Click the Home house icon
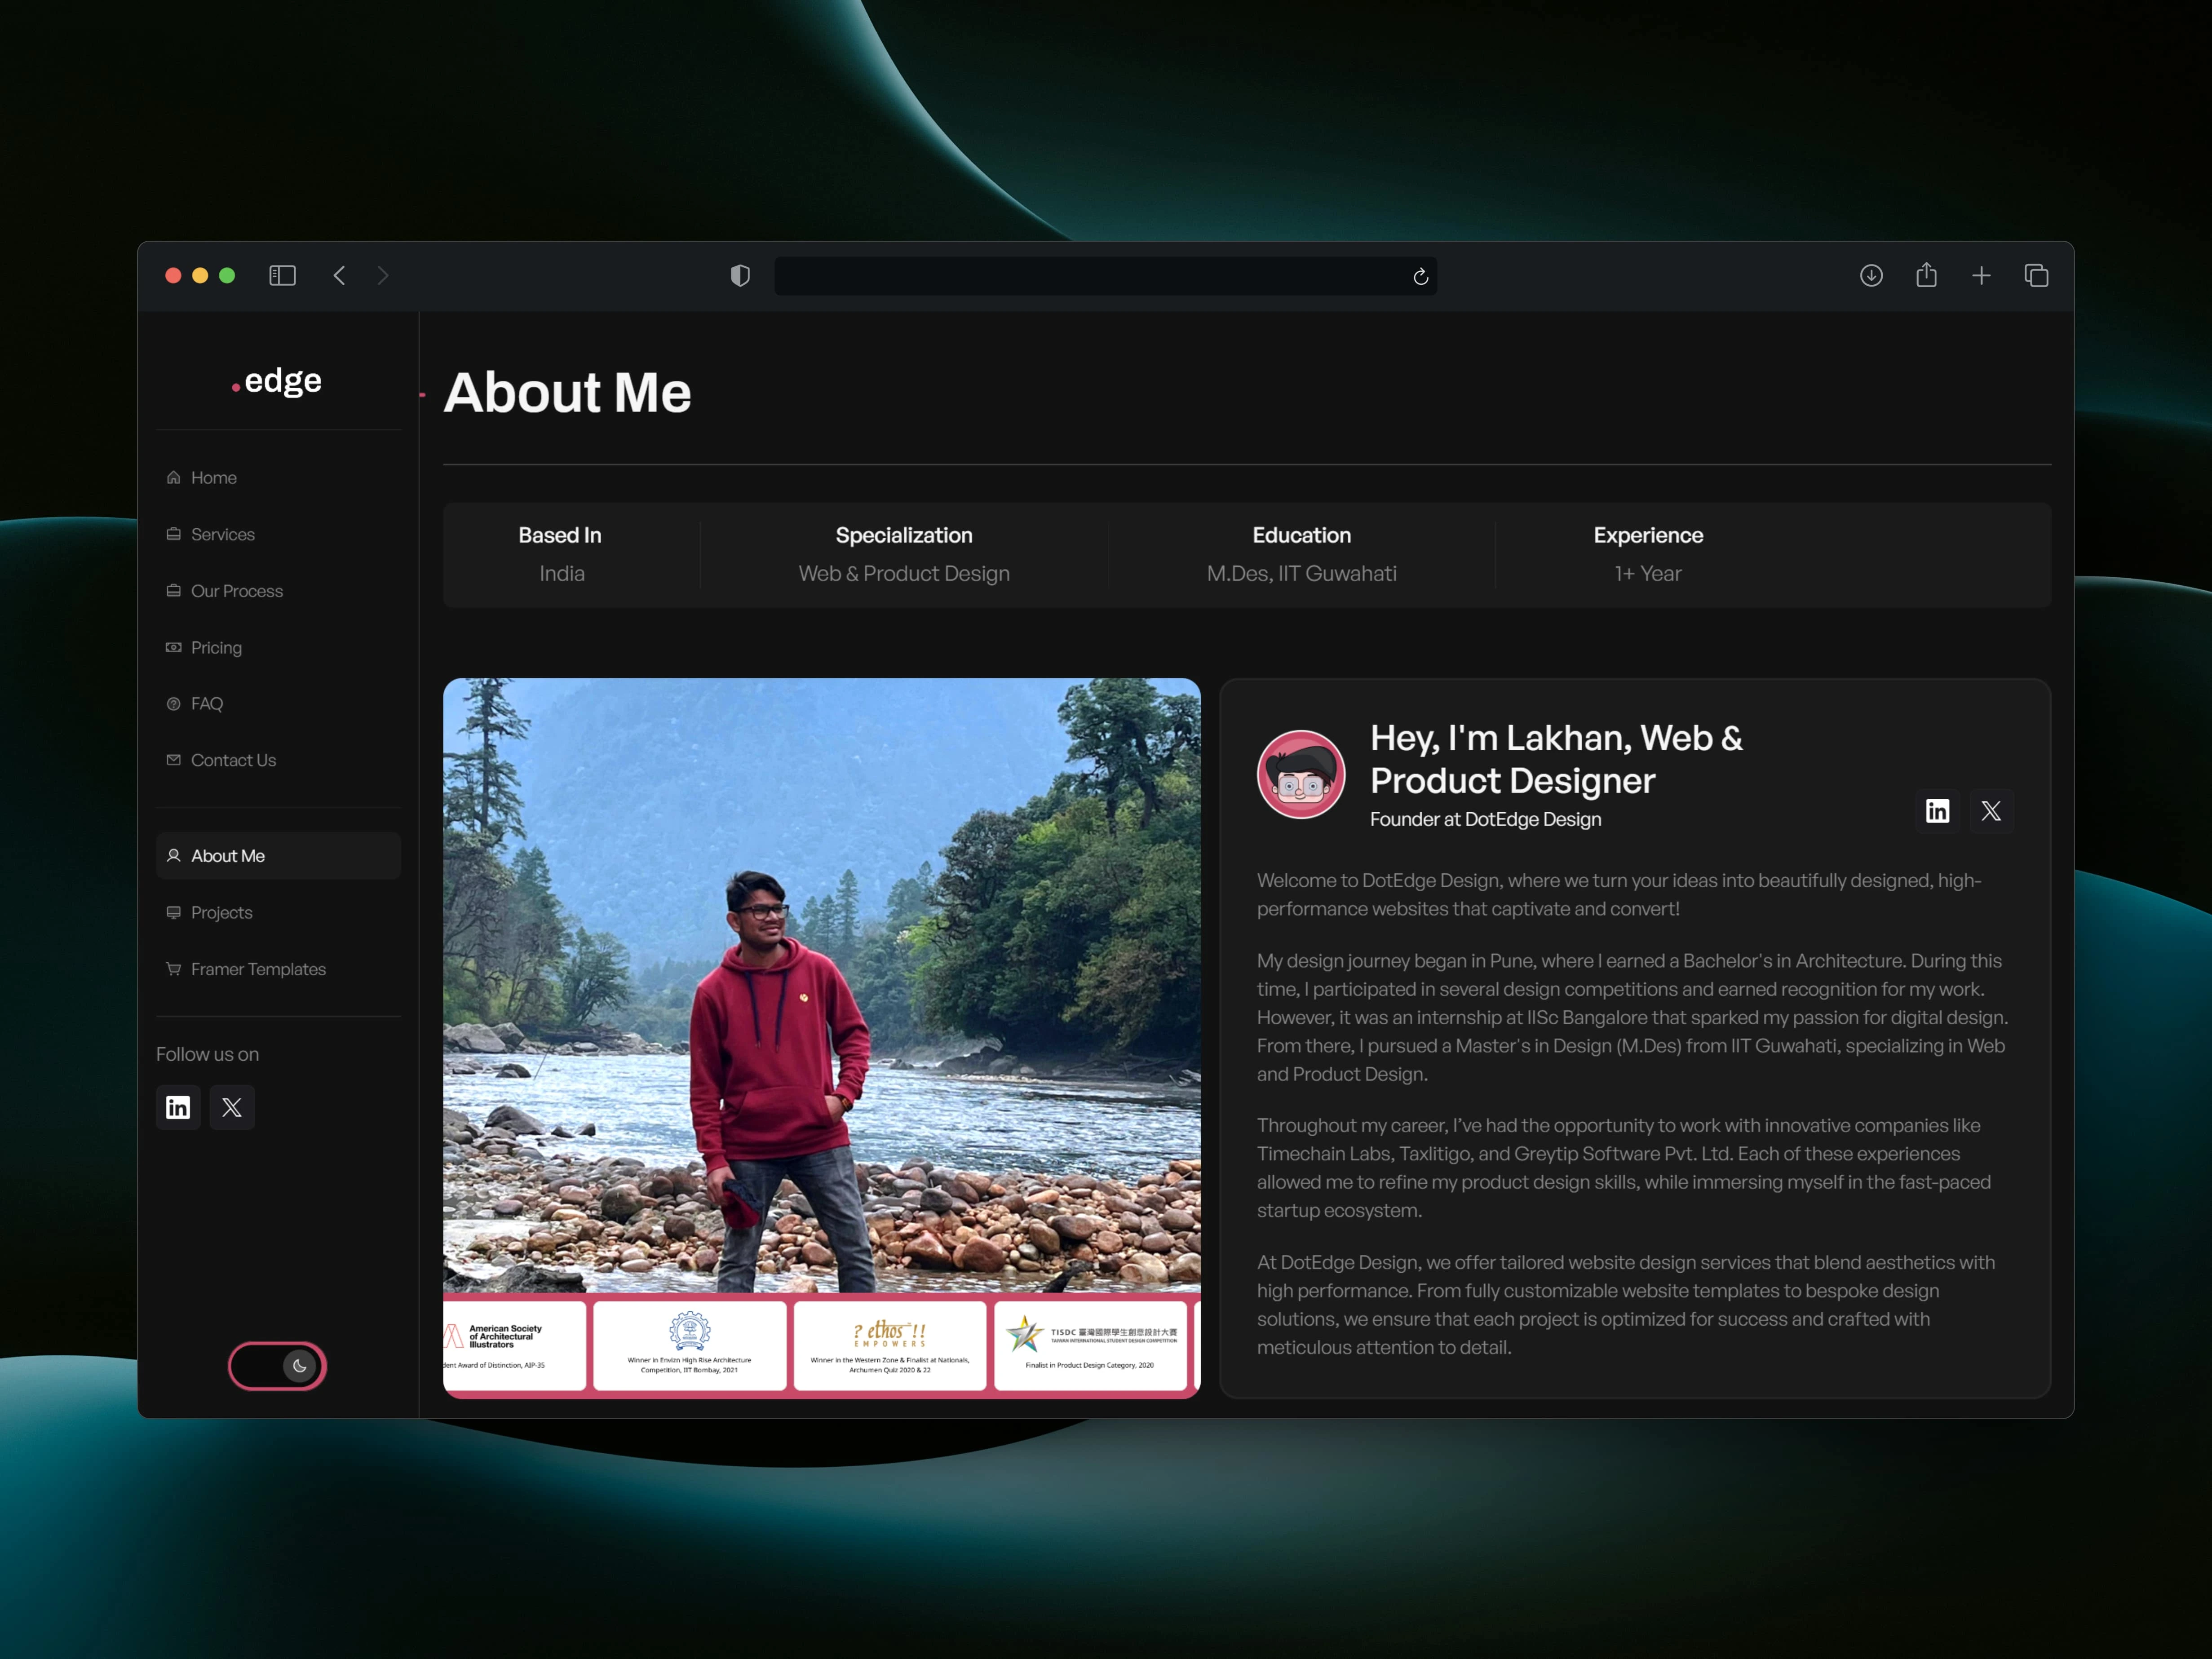 tap(173, 477)
